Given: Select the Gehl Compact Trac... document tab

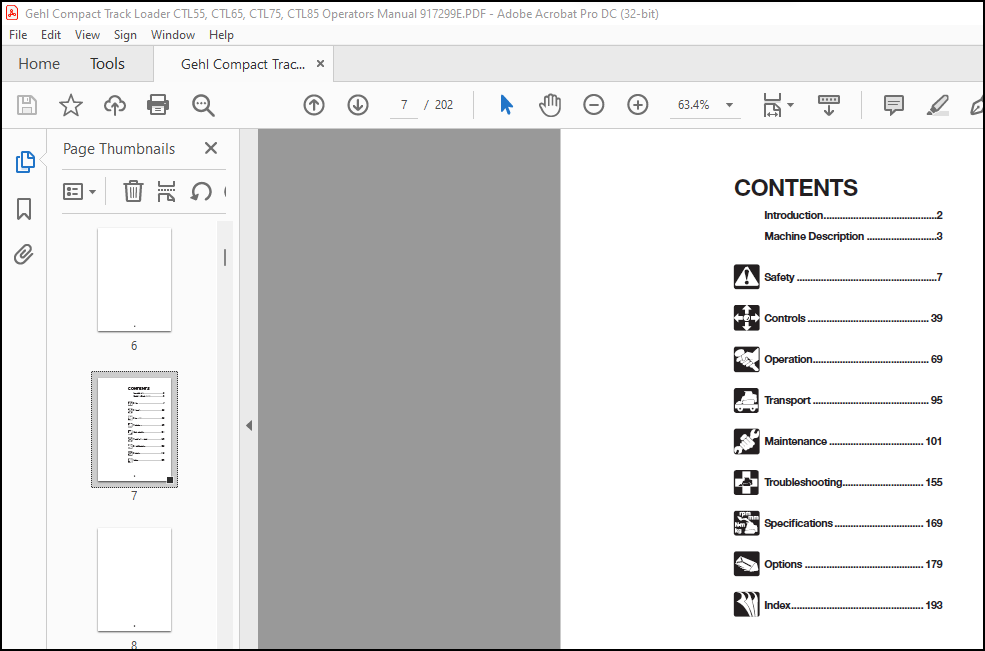Looking at the screenshot, I should coord(243,64).
